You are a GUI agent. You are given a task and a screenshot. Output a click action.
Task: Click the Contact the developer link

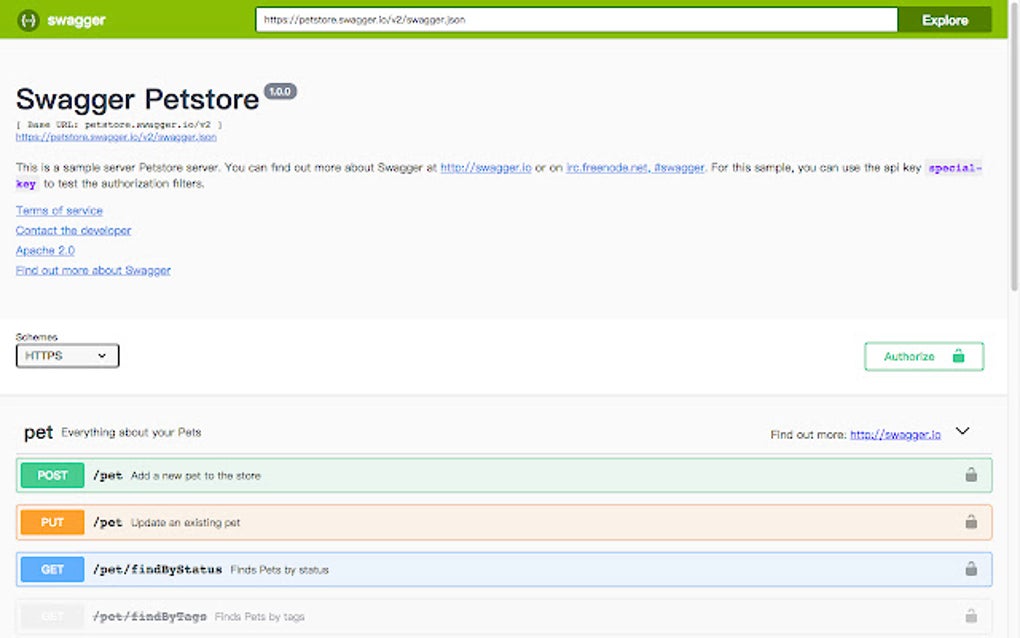pyautogui.click(x=73, y=230)
